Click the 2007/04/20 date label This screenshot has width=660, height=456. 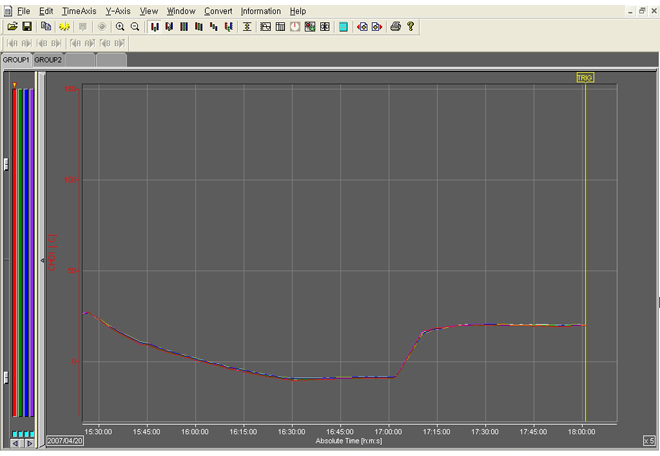pos(64,440)
